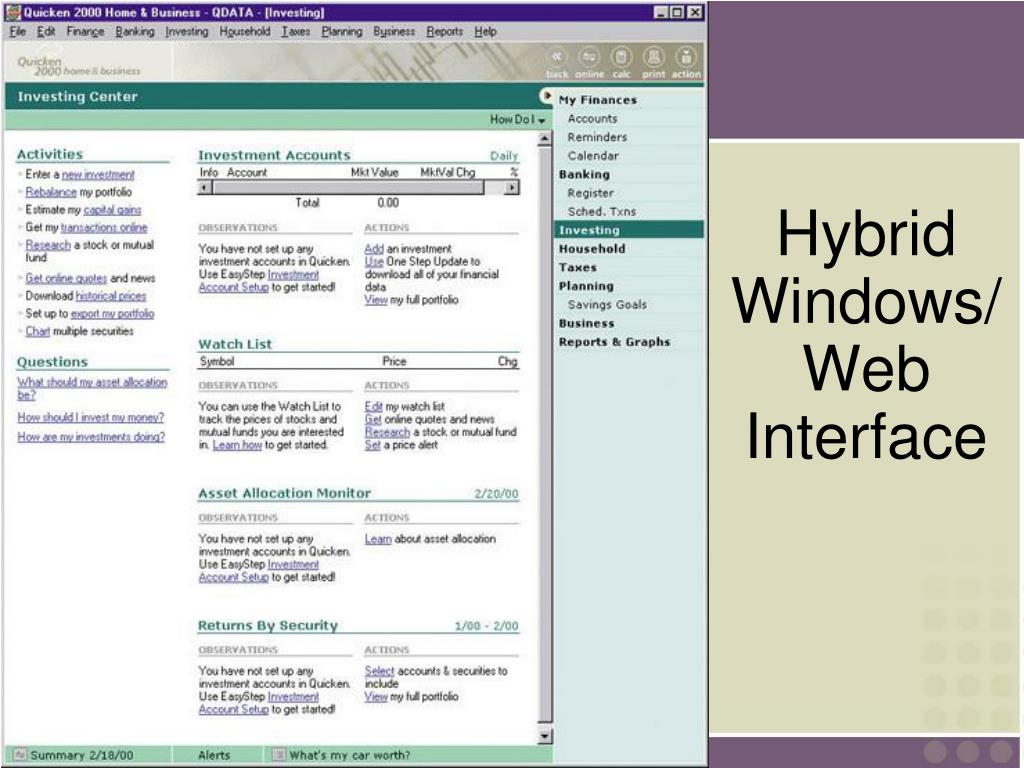Click transactions online link
1024x768 pixels.
click(x=104, y=227)
